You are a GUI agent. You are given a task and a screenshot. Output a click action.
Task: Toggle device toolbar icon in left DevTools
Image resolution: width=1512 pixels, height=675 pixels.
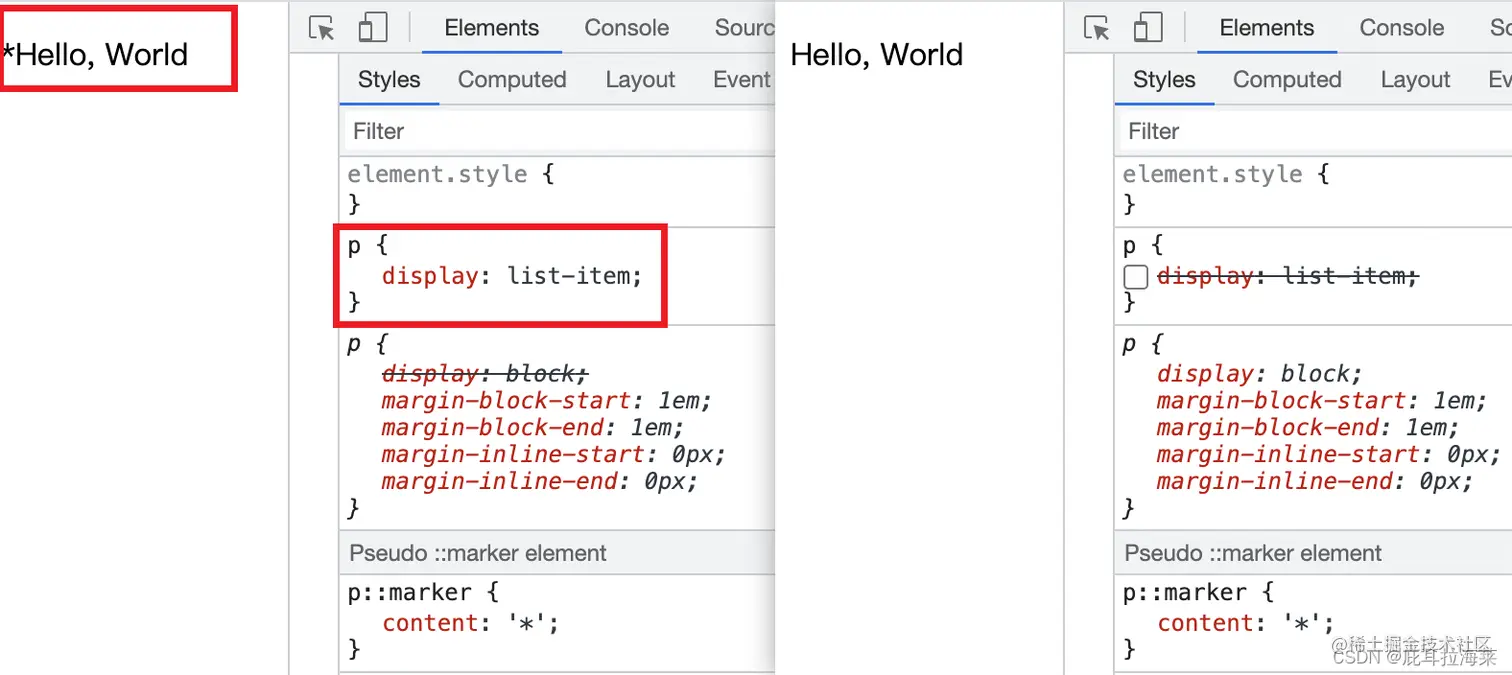(x=373, y=28)
